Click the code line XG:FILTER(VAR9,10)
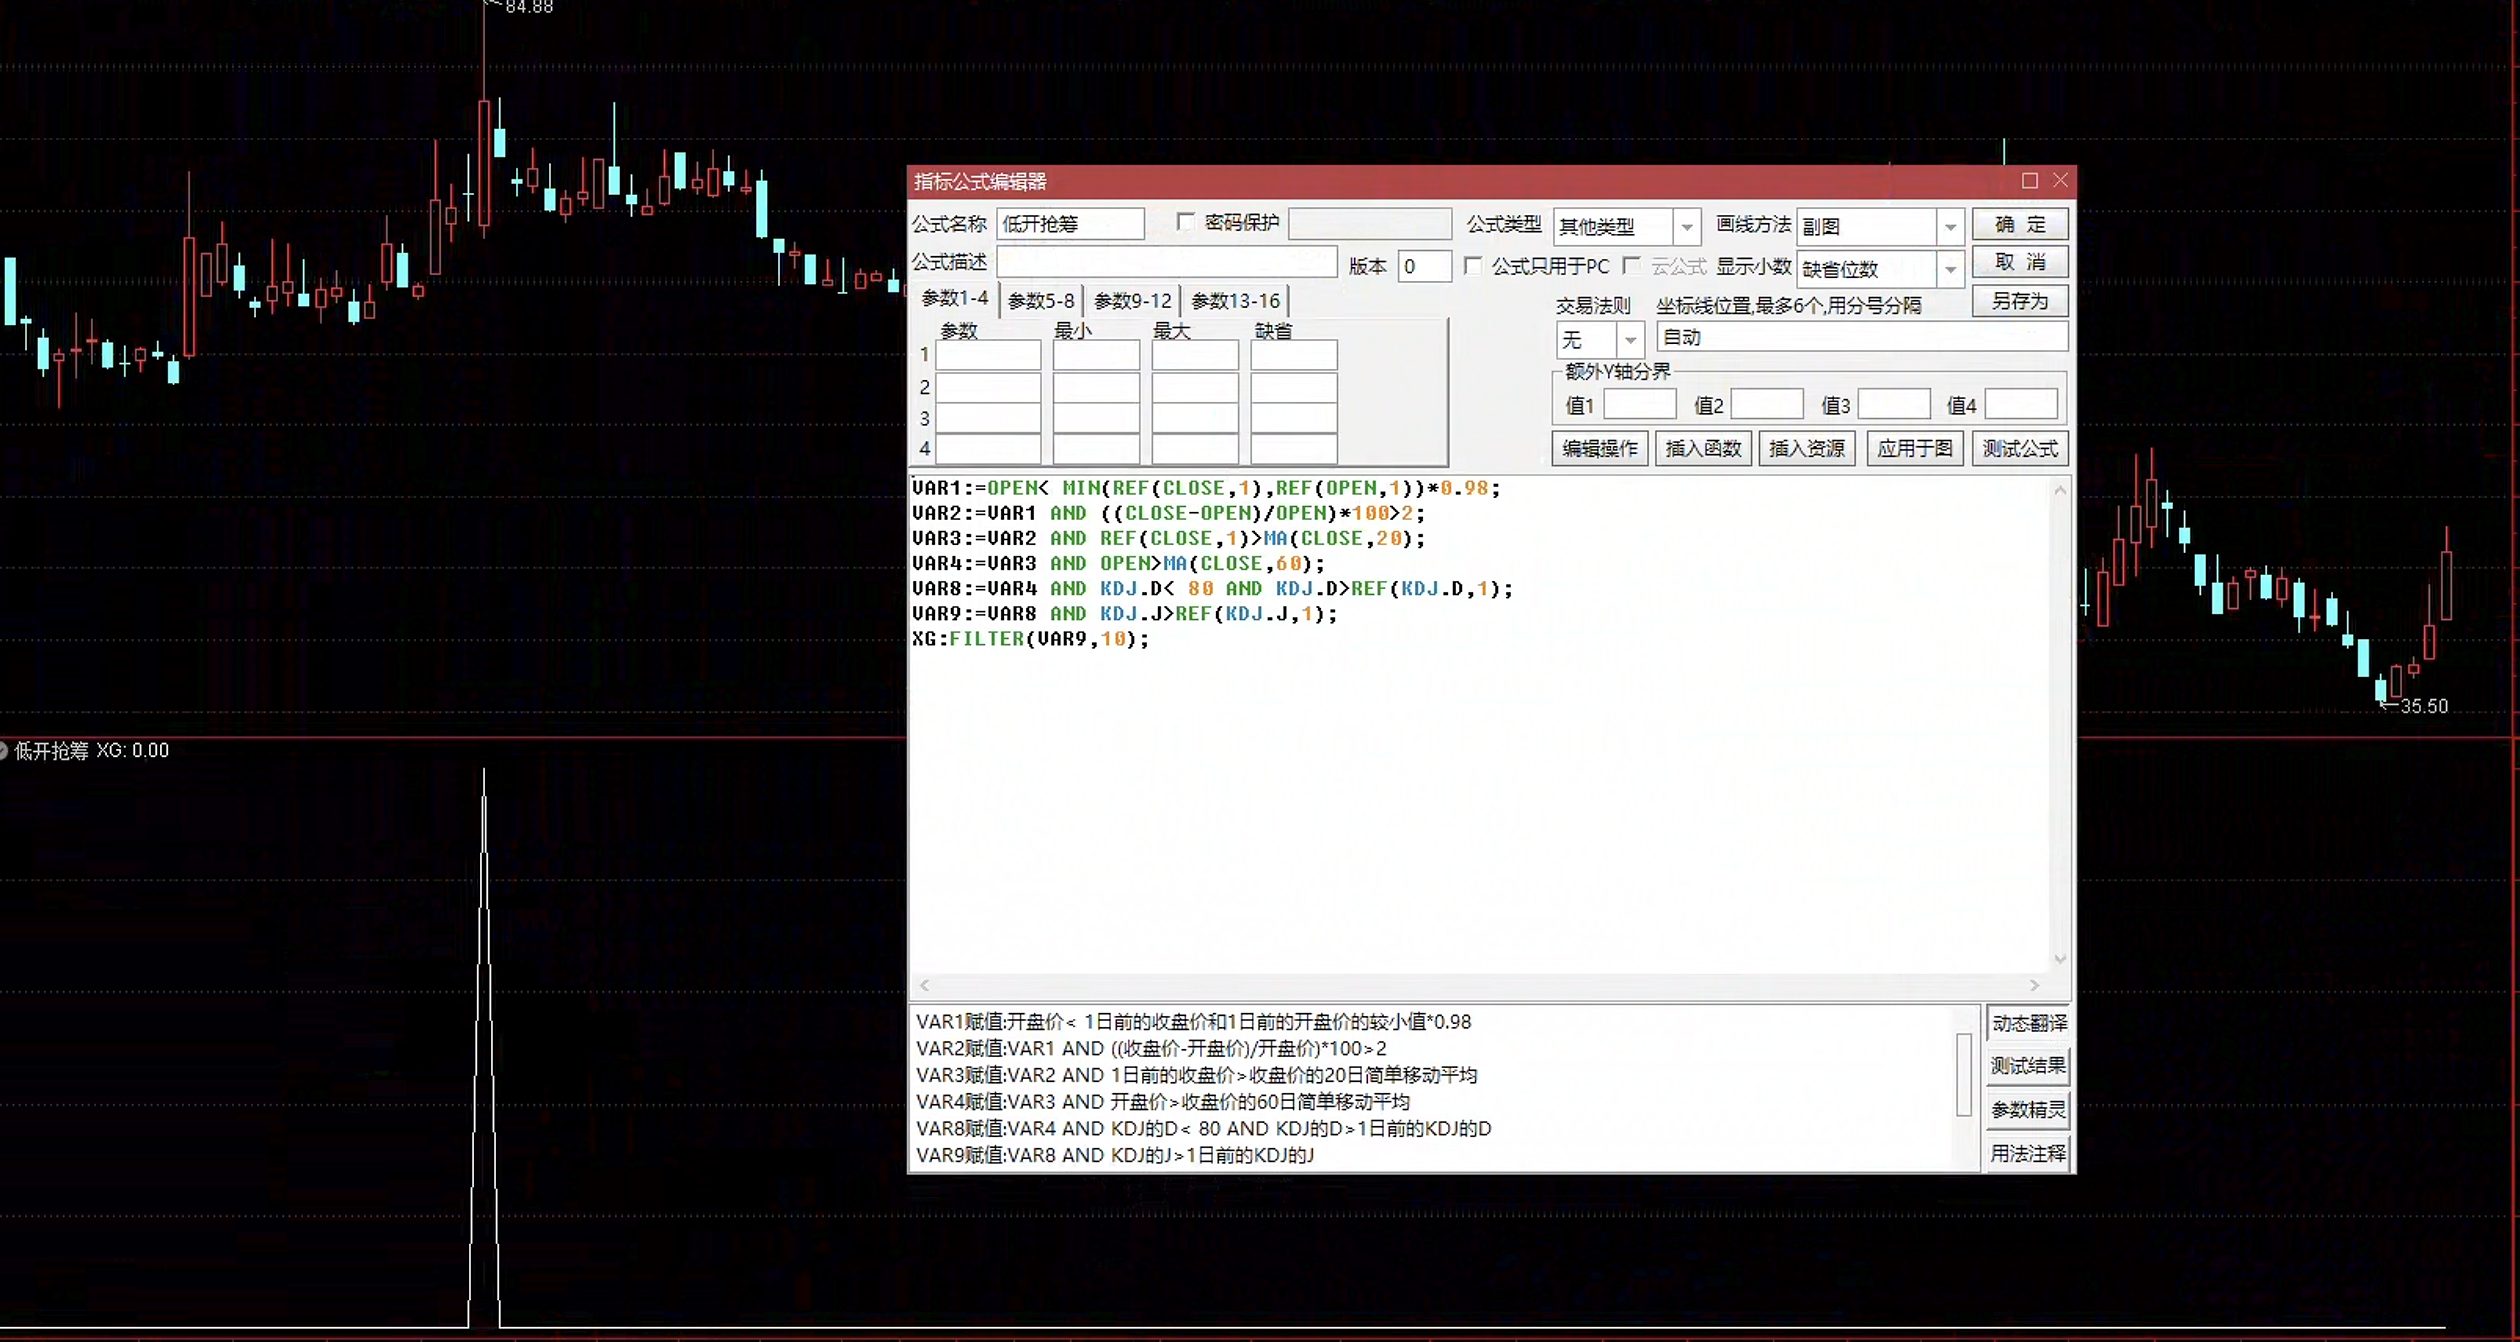The width and height of the screenshot is (2520, 1342). 1031,639
